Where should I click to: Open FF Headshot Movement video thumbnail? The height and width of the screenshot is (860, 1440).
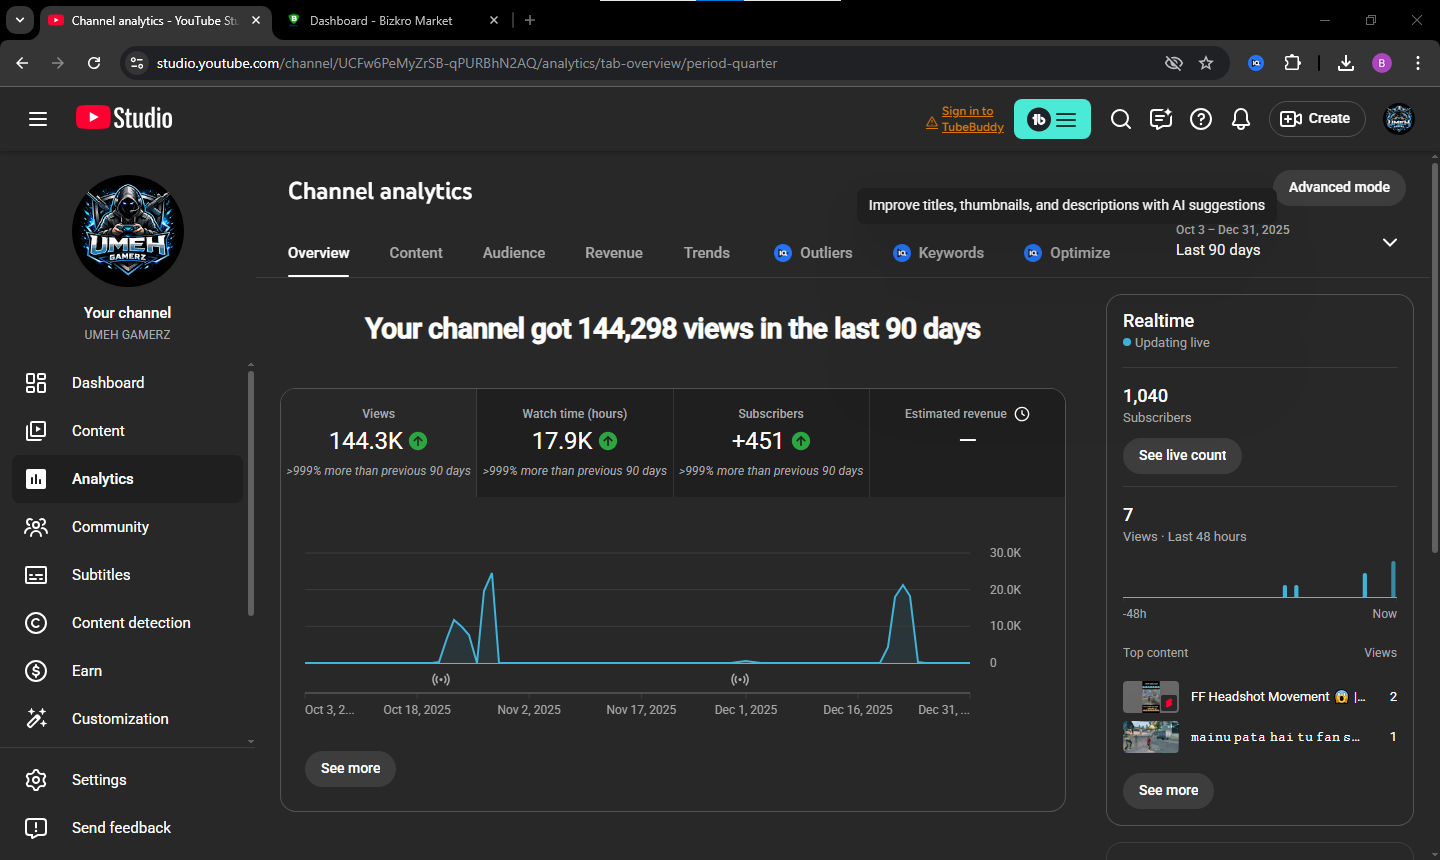pos(1151,697)
